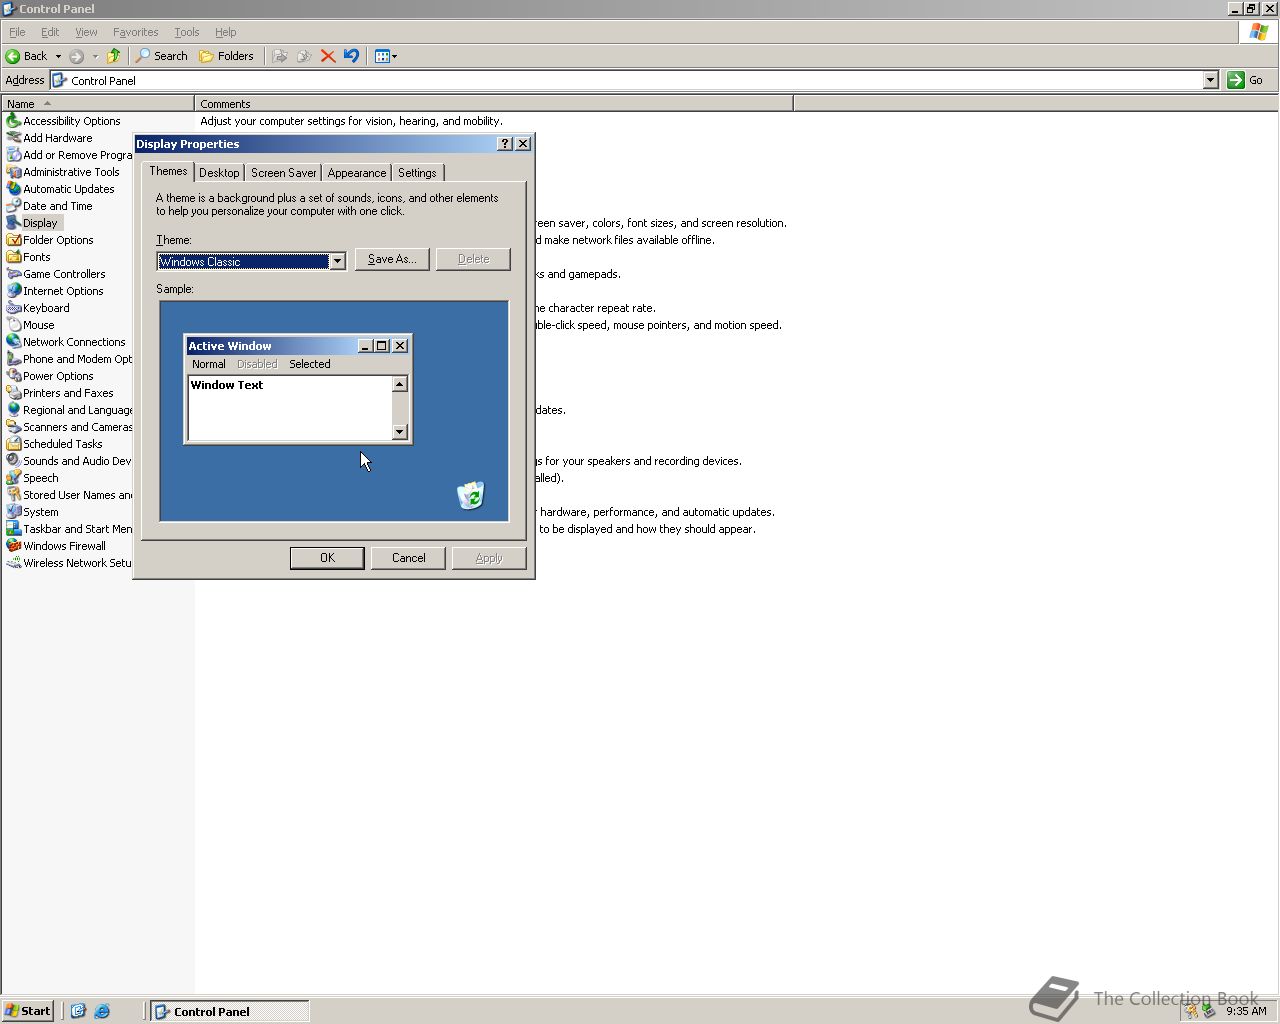Viewport: 1280px width, 1024px height.
Task: Select the Stored User Names item
Action: [69, 495]
